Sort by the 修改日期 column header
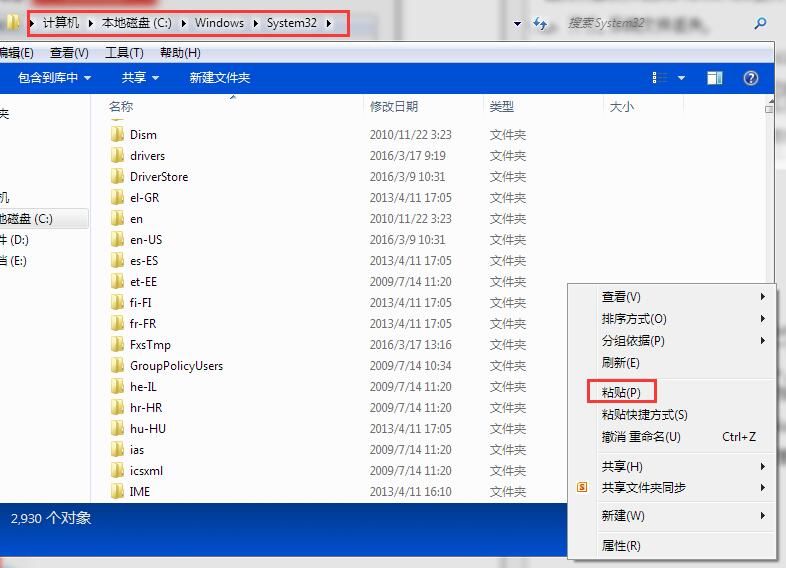The width and height of the screenshot is (786, 568). (394, 106)
